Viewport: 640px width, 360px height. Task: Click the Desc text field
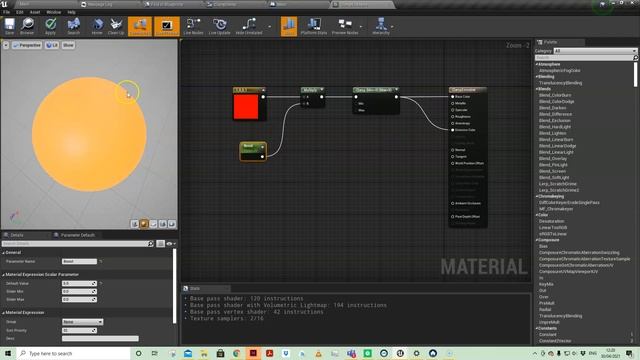100,338
